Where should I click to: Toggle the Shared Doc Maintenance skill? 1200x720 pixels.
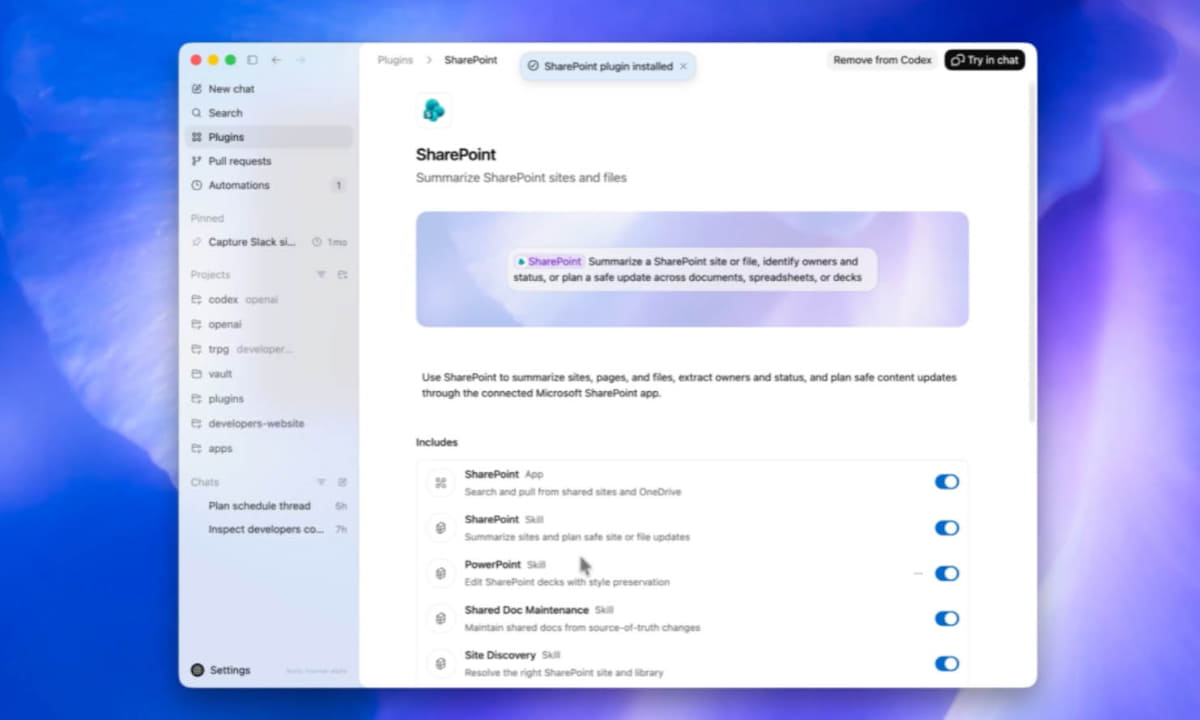click(946, 618)
